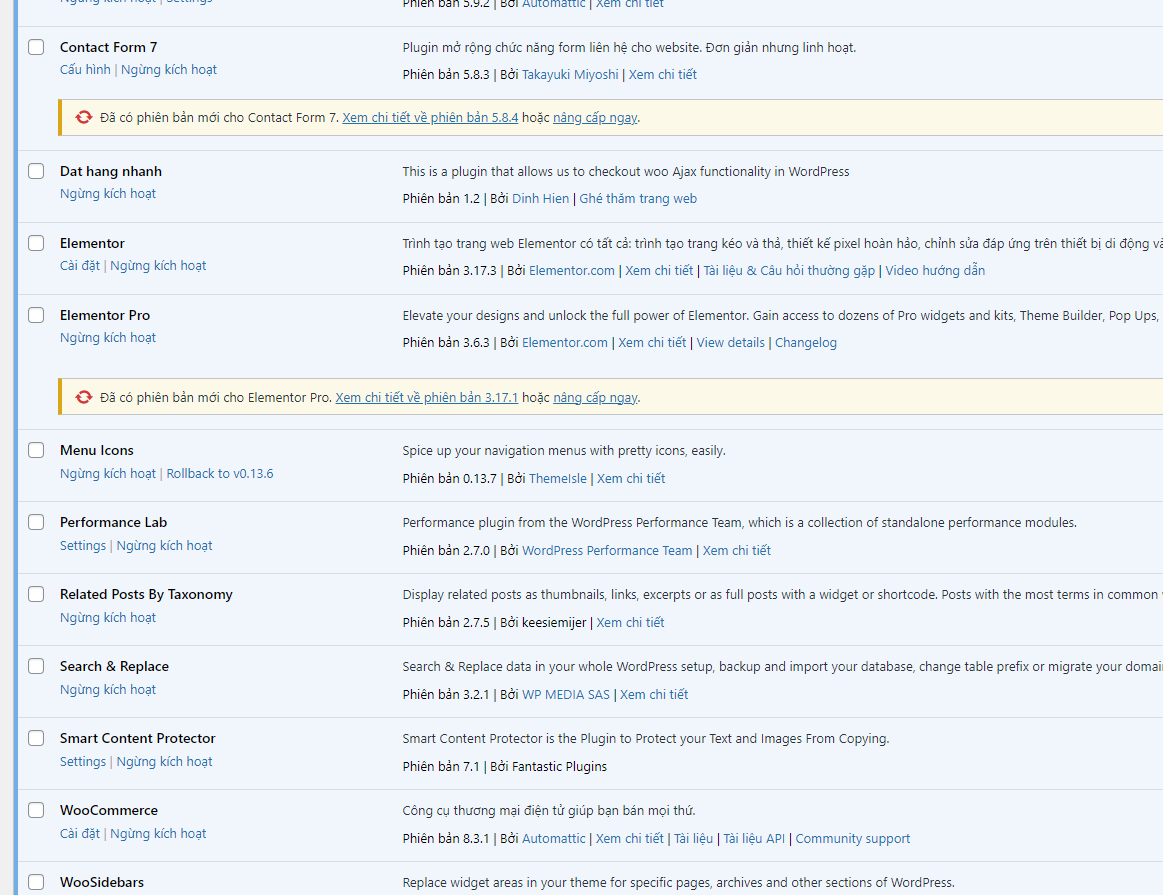1163x895 pixels.
Task: Deactivate the Search & Replace plugin
Action: pos(108,689)
